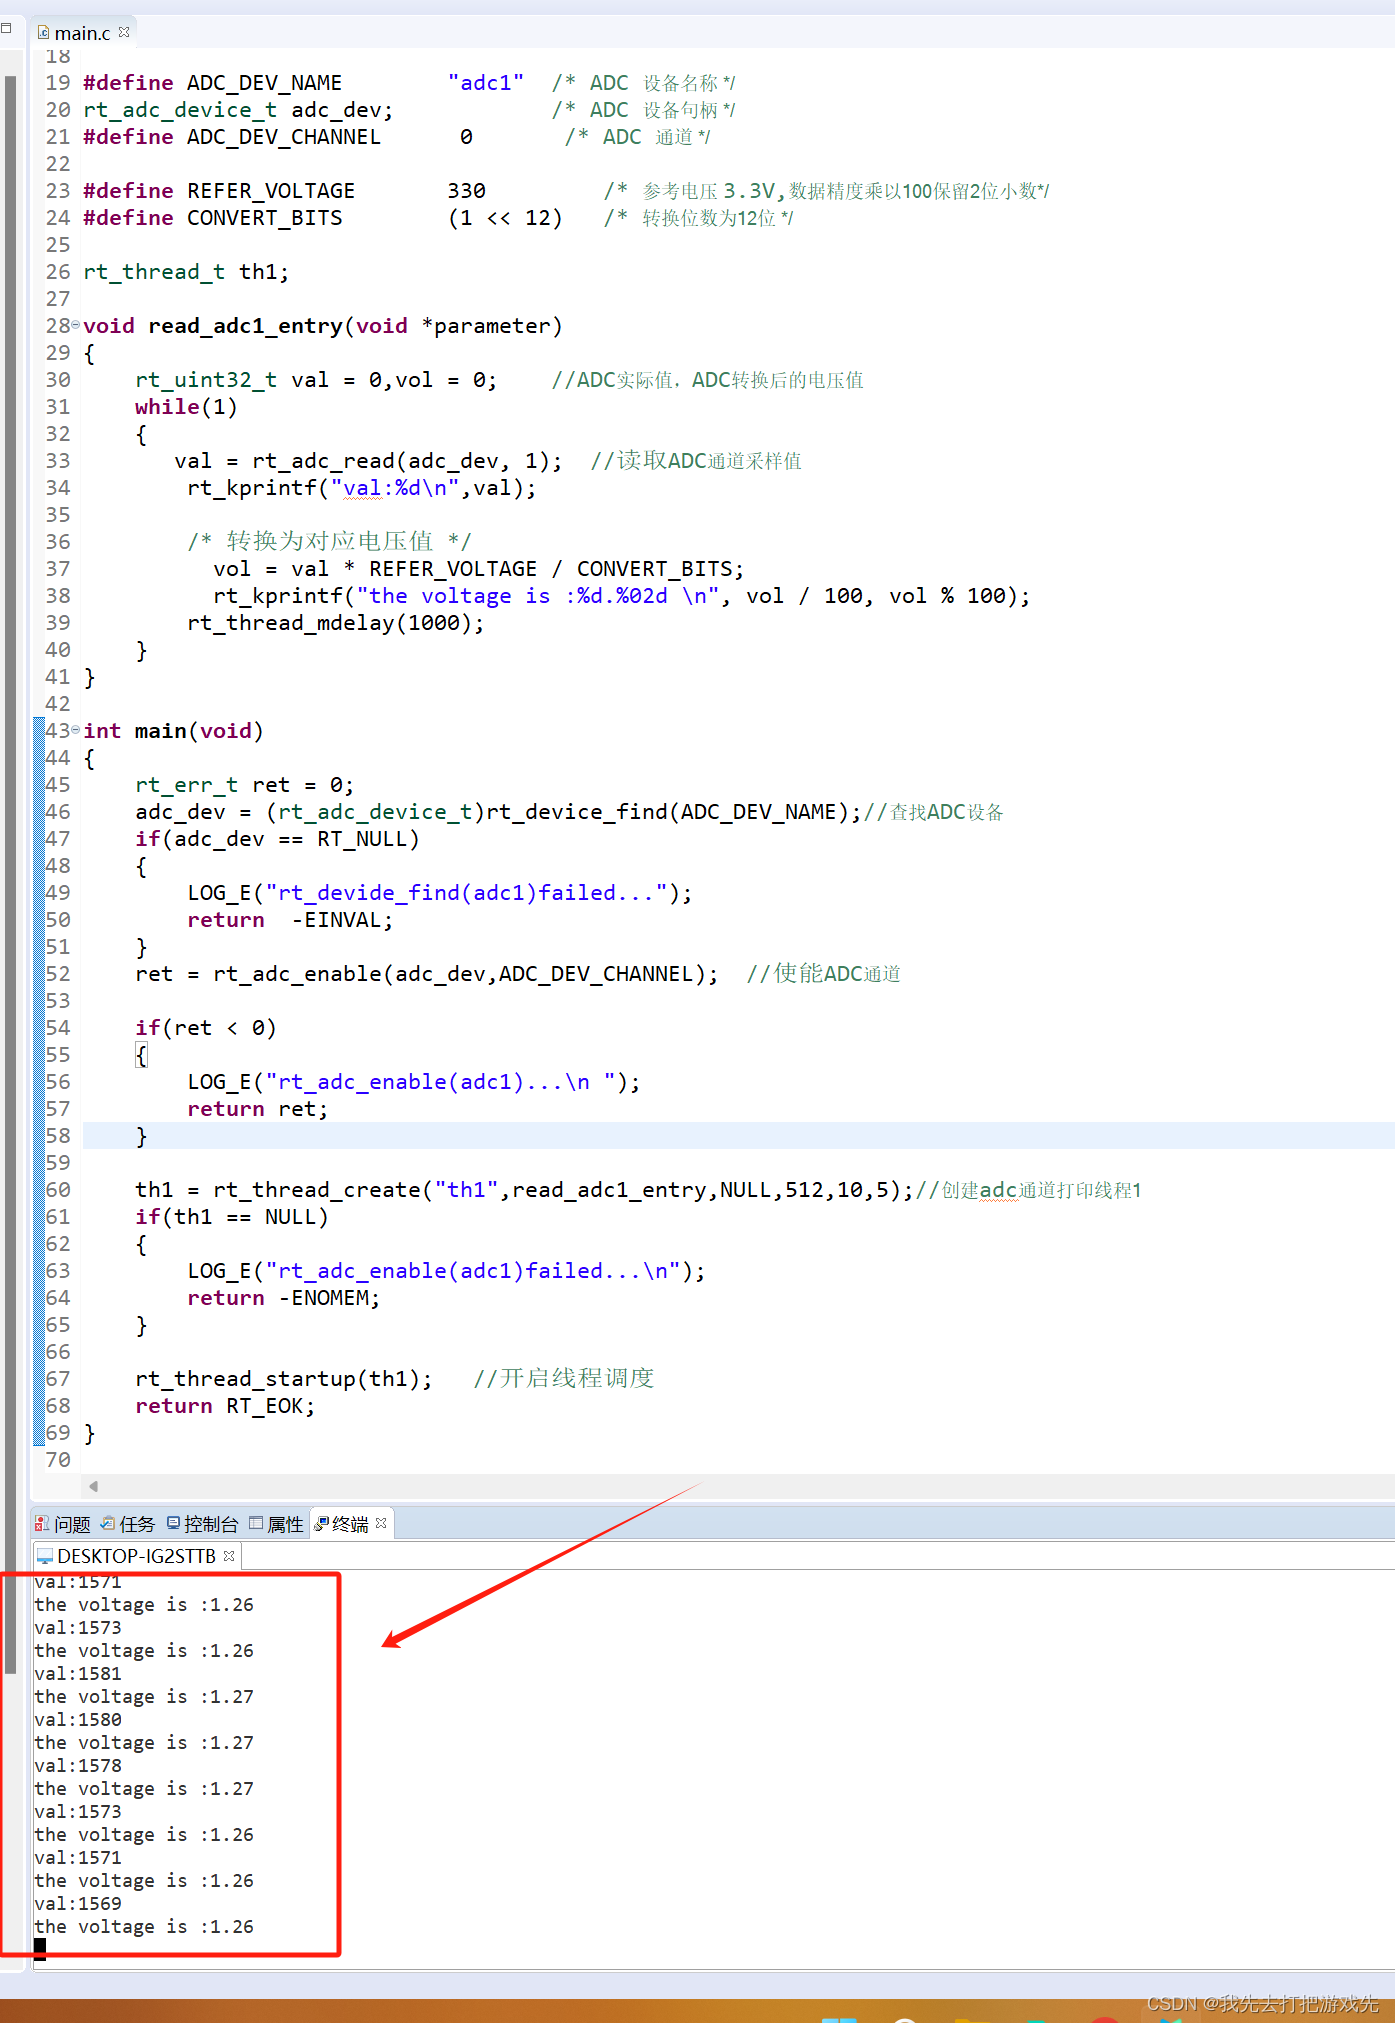This screenshot has height=2023, width=1395.
Task: Click 'rt_err_t ret = 0;' on line 45
Action: pos(244,785)
